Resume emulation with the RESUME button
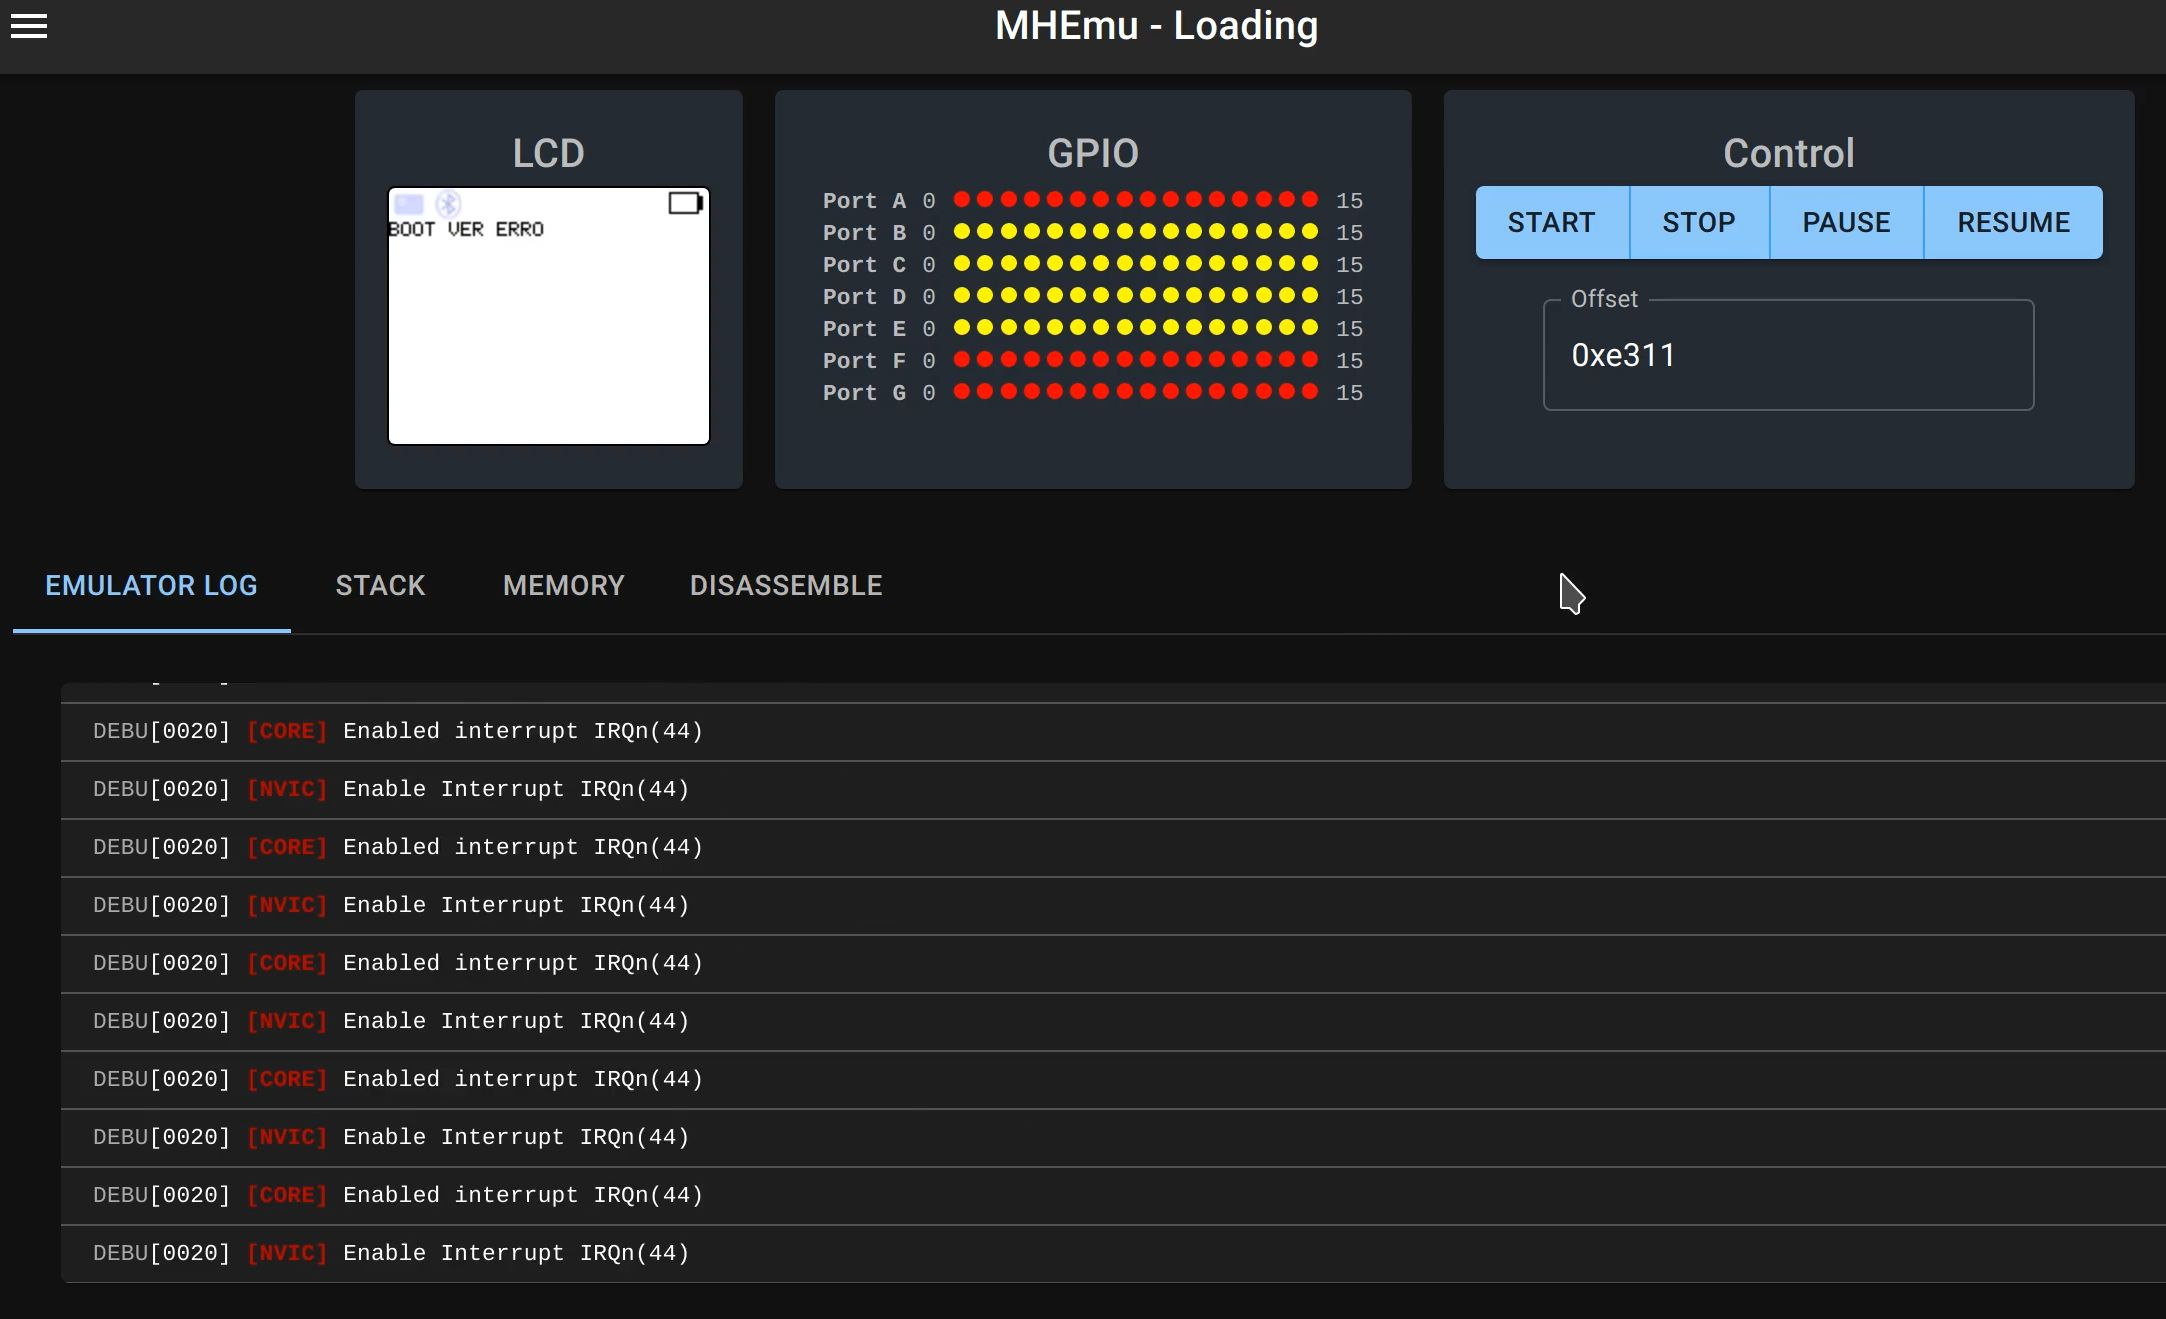 pos(2013,222)
